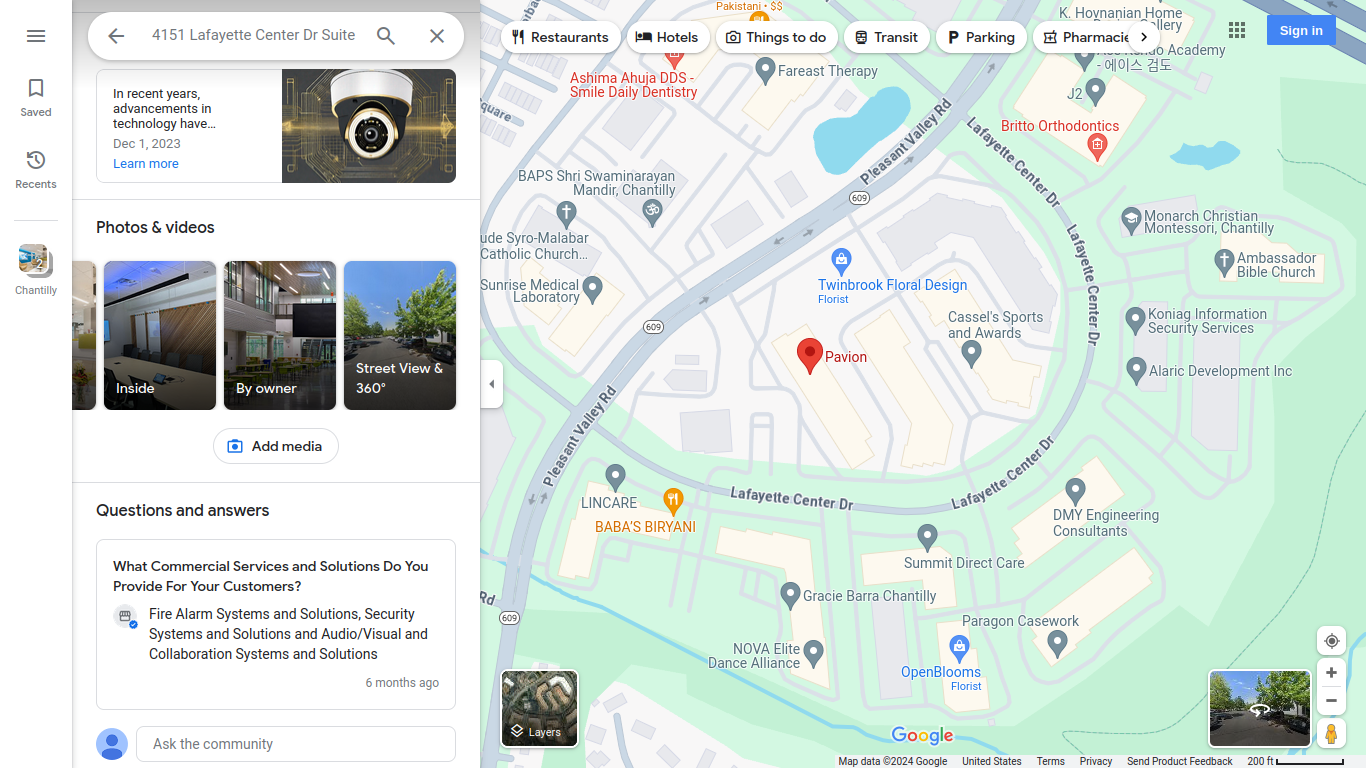
Task: Click Paragon Casework map pin
Action: (x=1057, y=643)
